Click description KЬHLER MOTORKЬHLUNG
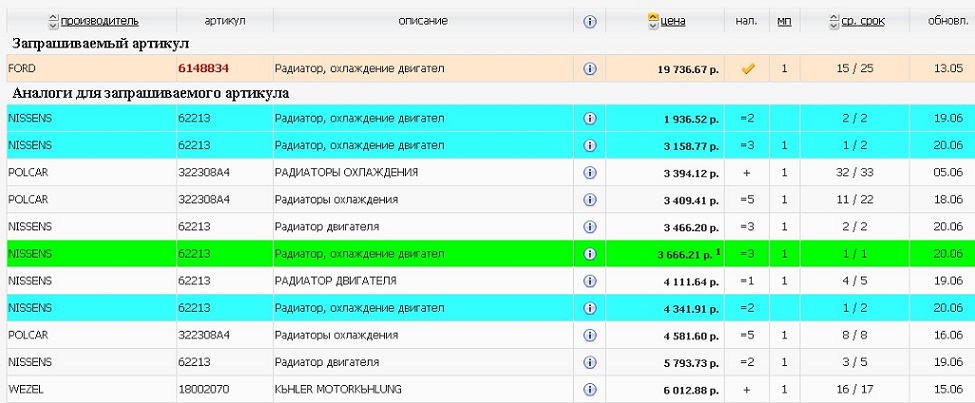 click(x=338, y=389)
